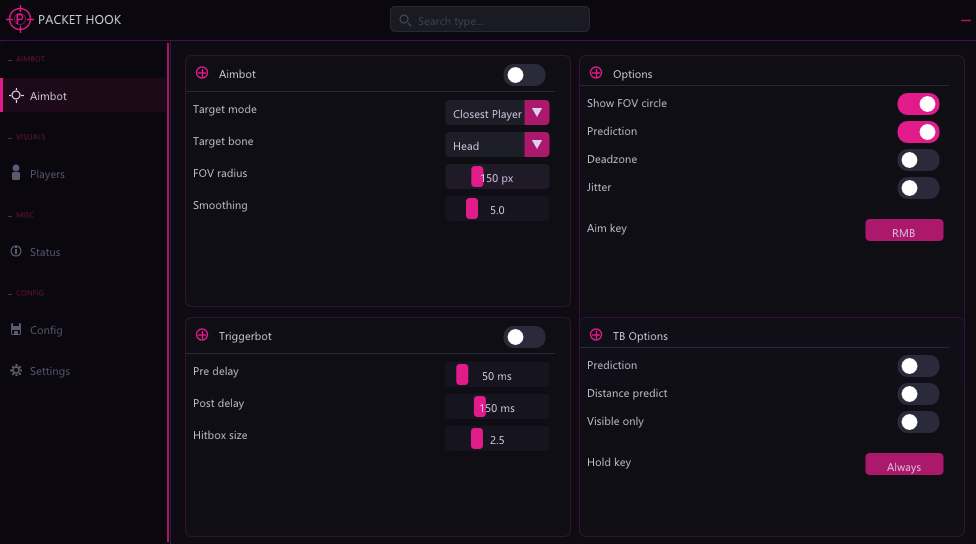The width and height of the screenshot is (976, 544).
Task: Click the Packet Hook crosshair logo
Action: click(19, 19)
